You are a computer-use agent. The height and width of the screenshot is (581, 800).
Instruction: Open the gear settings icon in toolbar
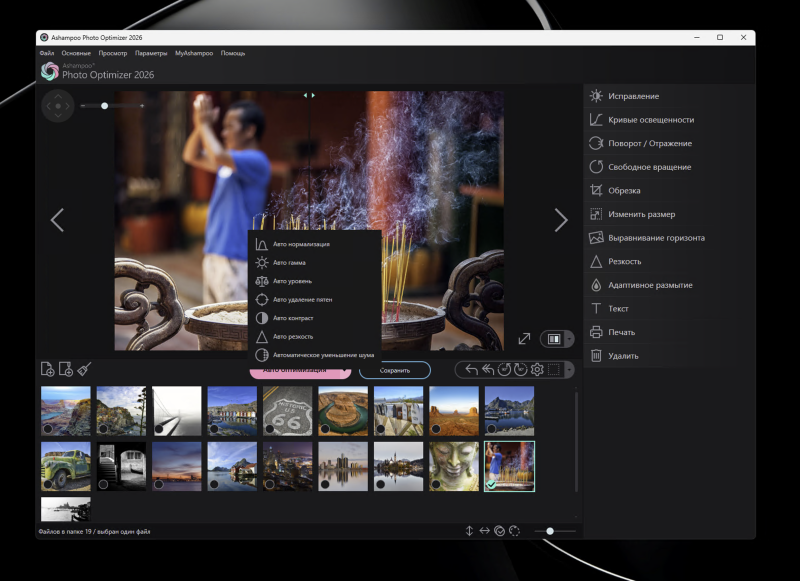click(537, 370)
